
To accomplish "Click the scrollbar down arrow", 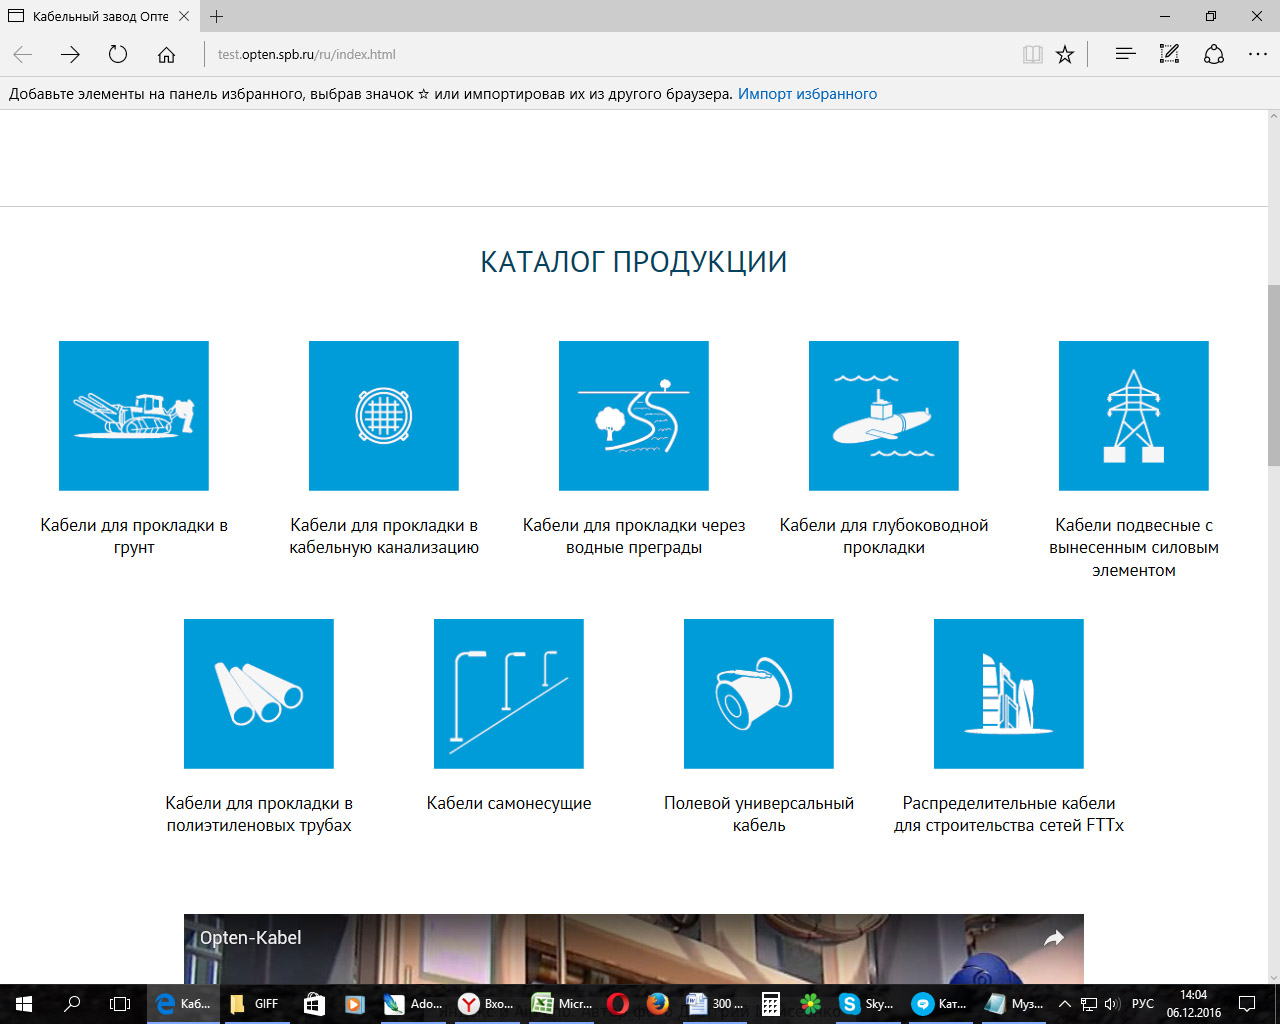I will click(x=1273, y=977).
